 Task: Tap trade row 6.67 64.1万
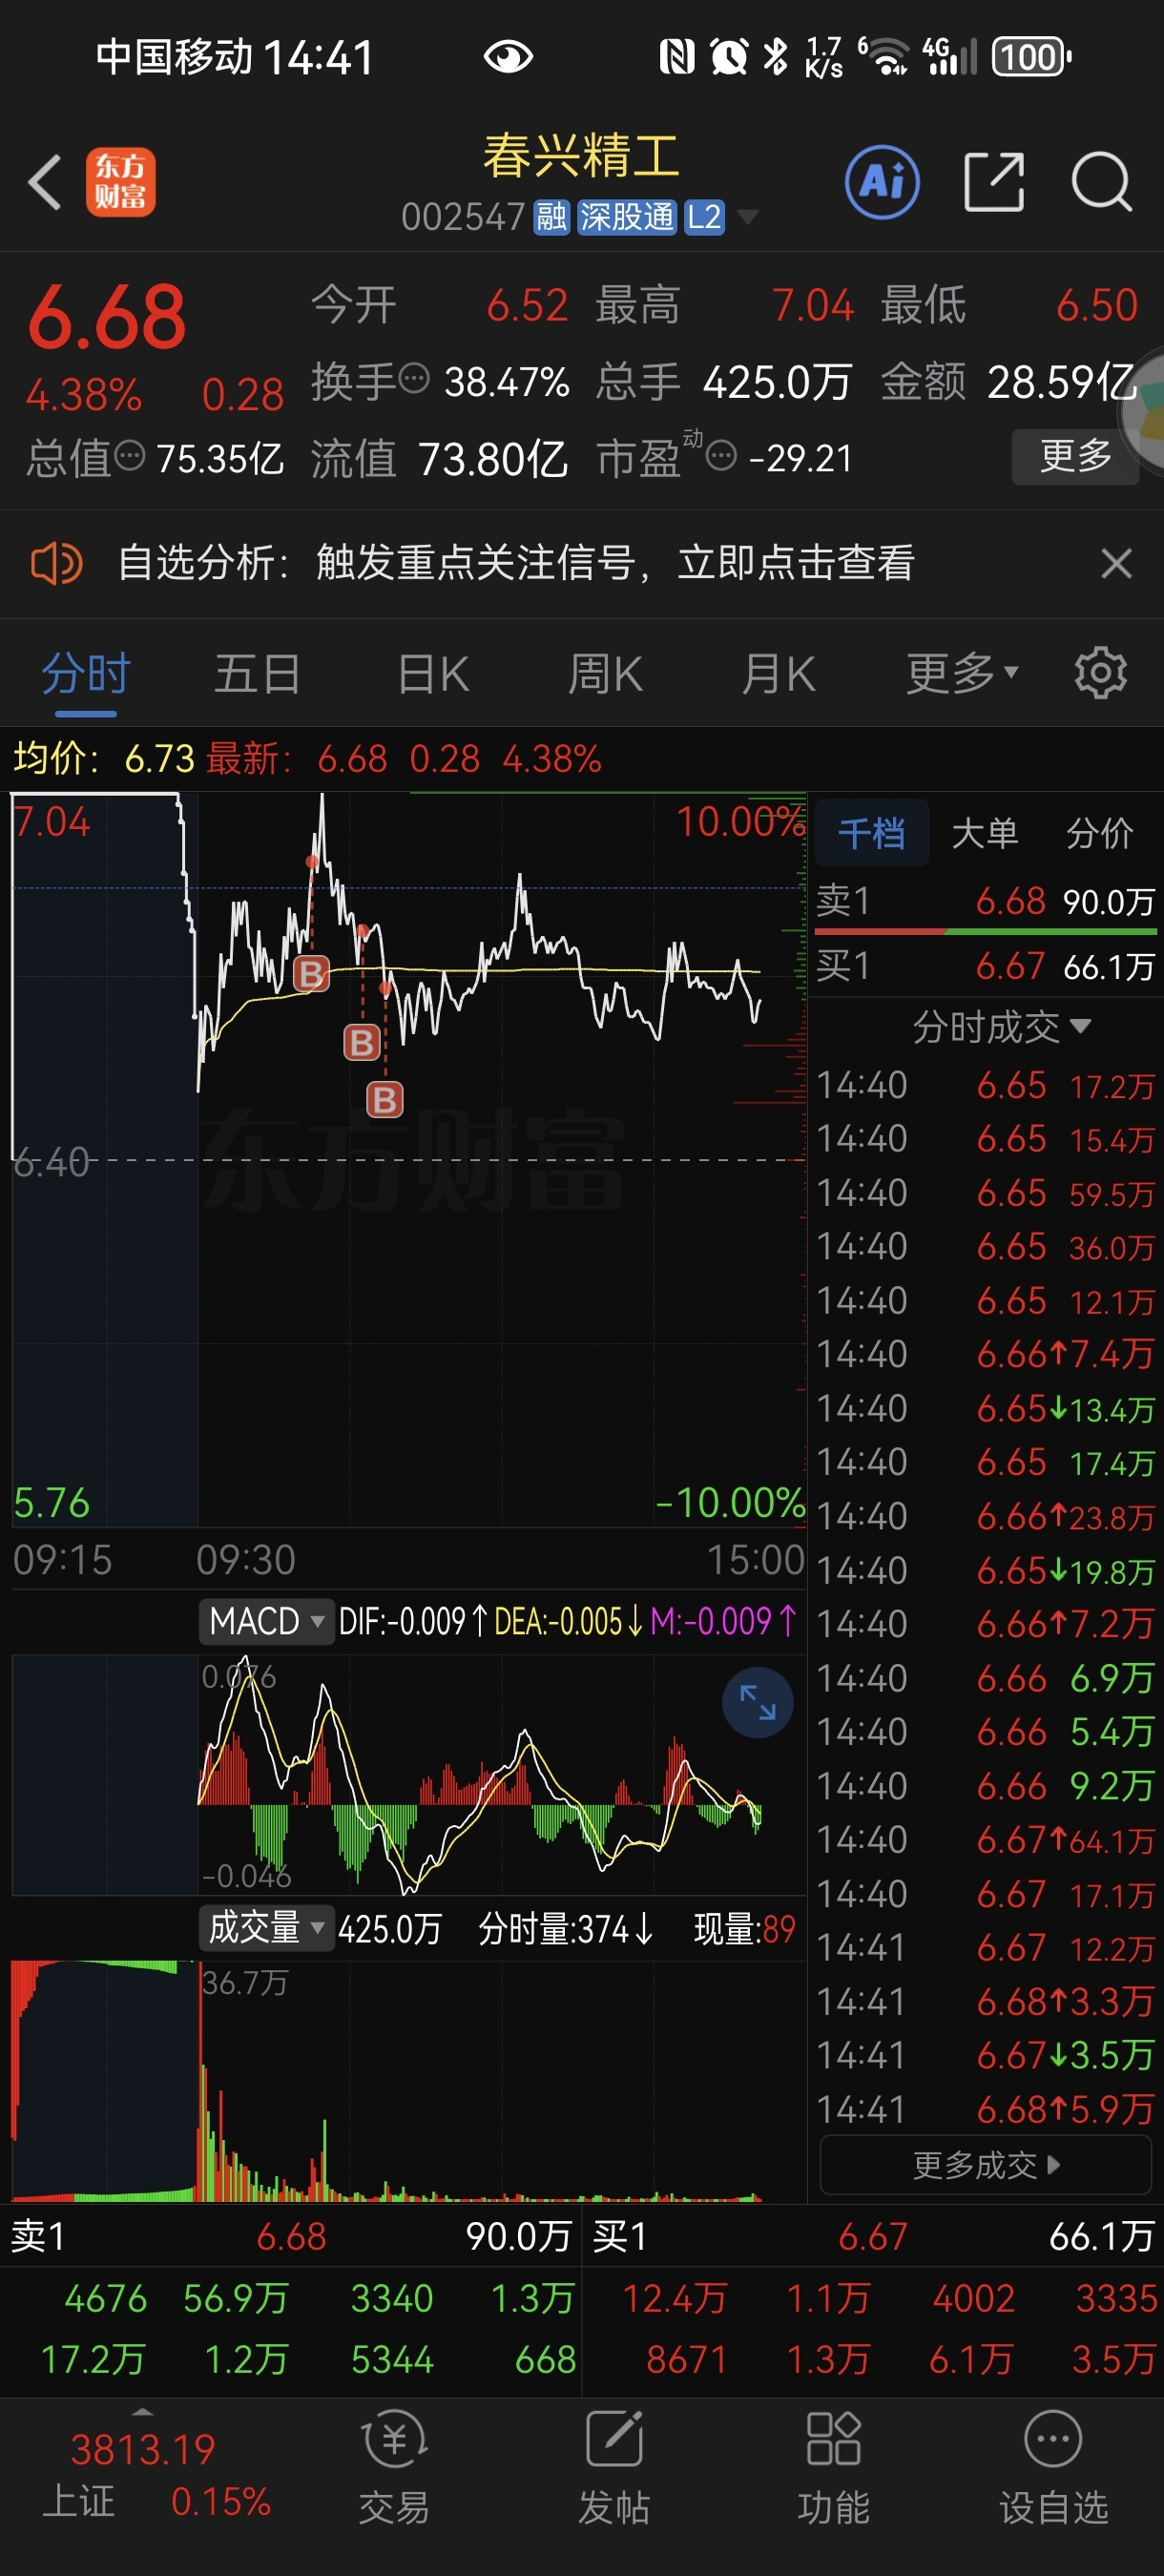(x=985, y=1840)
